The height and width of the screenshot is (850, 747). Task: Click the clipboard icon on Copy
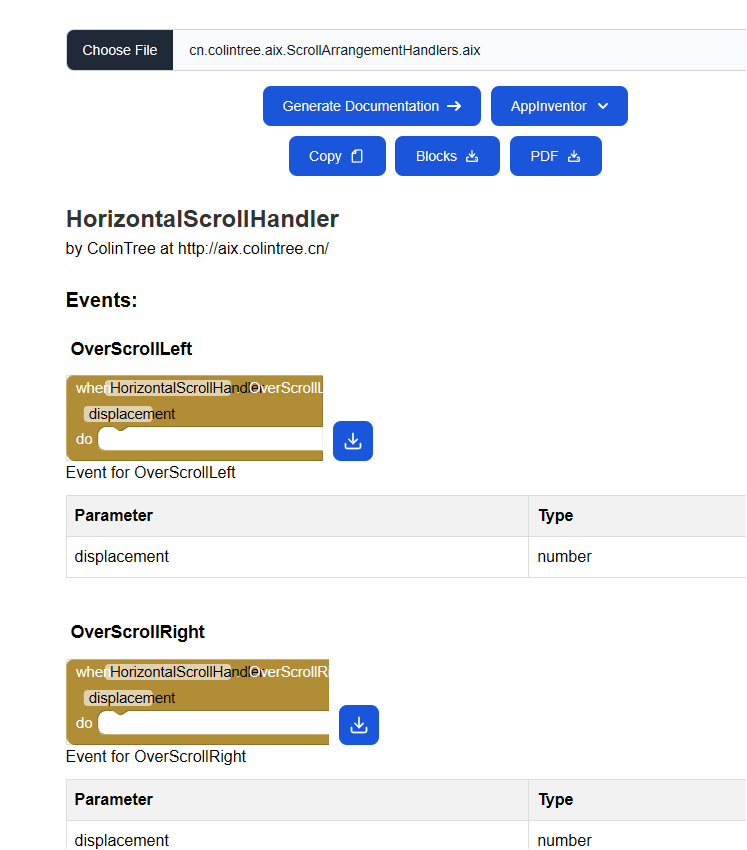click(357, 156)
